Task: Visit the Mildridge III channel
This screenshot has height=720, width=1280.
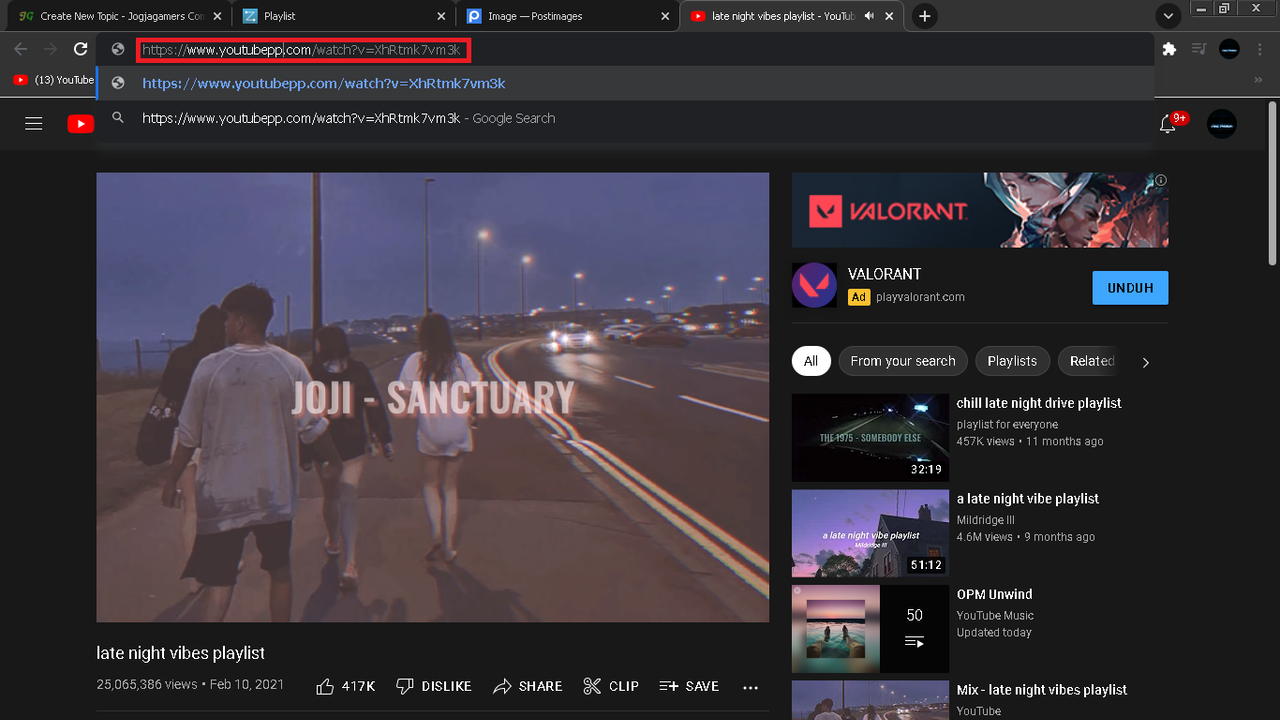Action: pyautogui.click(x=985, y=520)
